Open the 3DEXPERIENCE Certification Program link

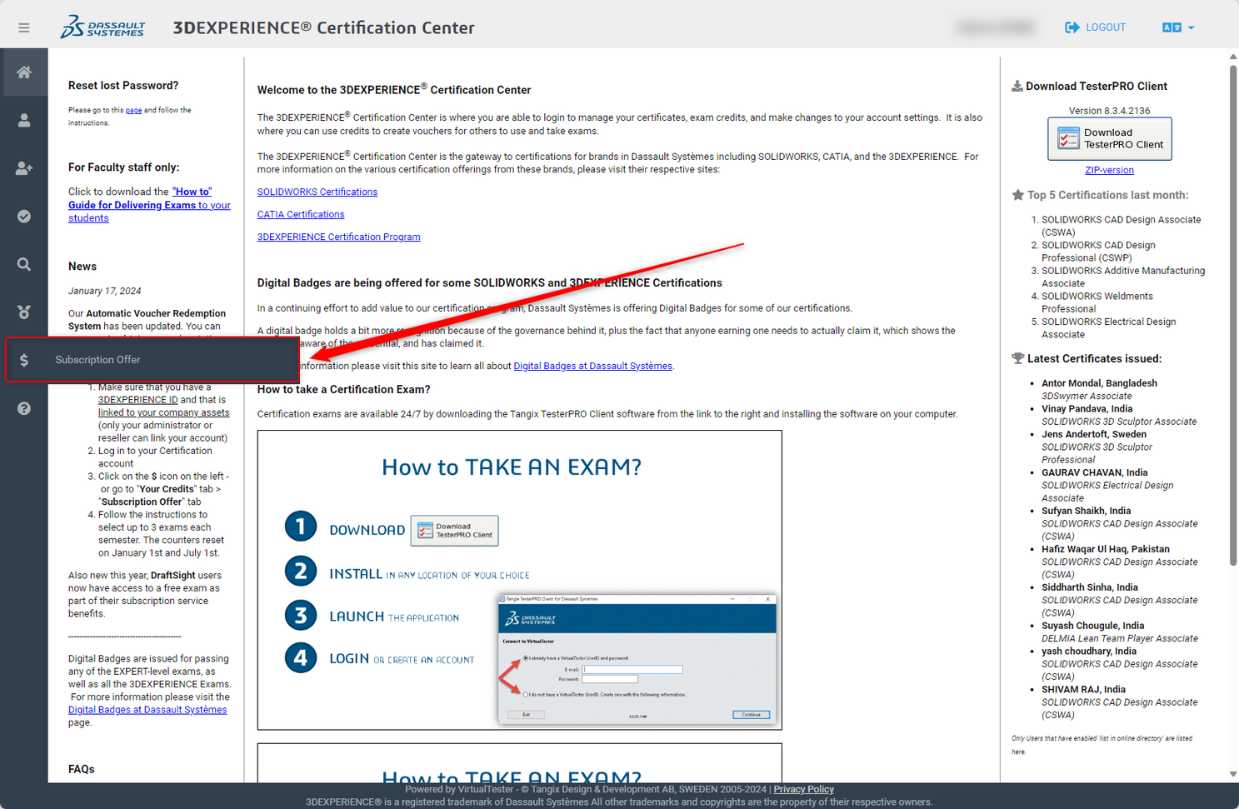click(x=338, y=237)
